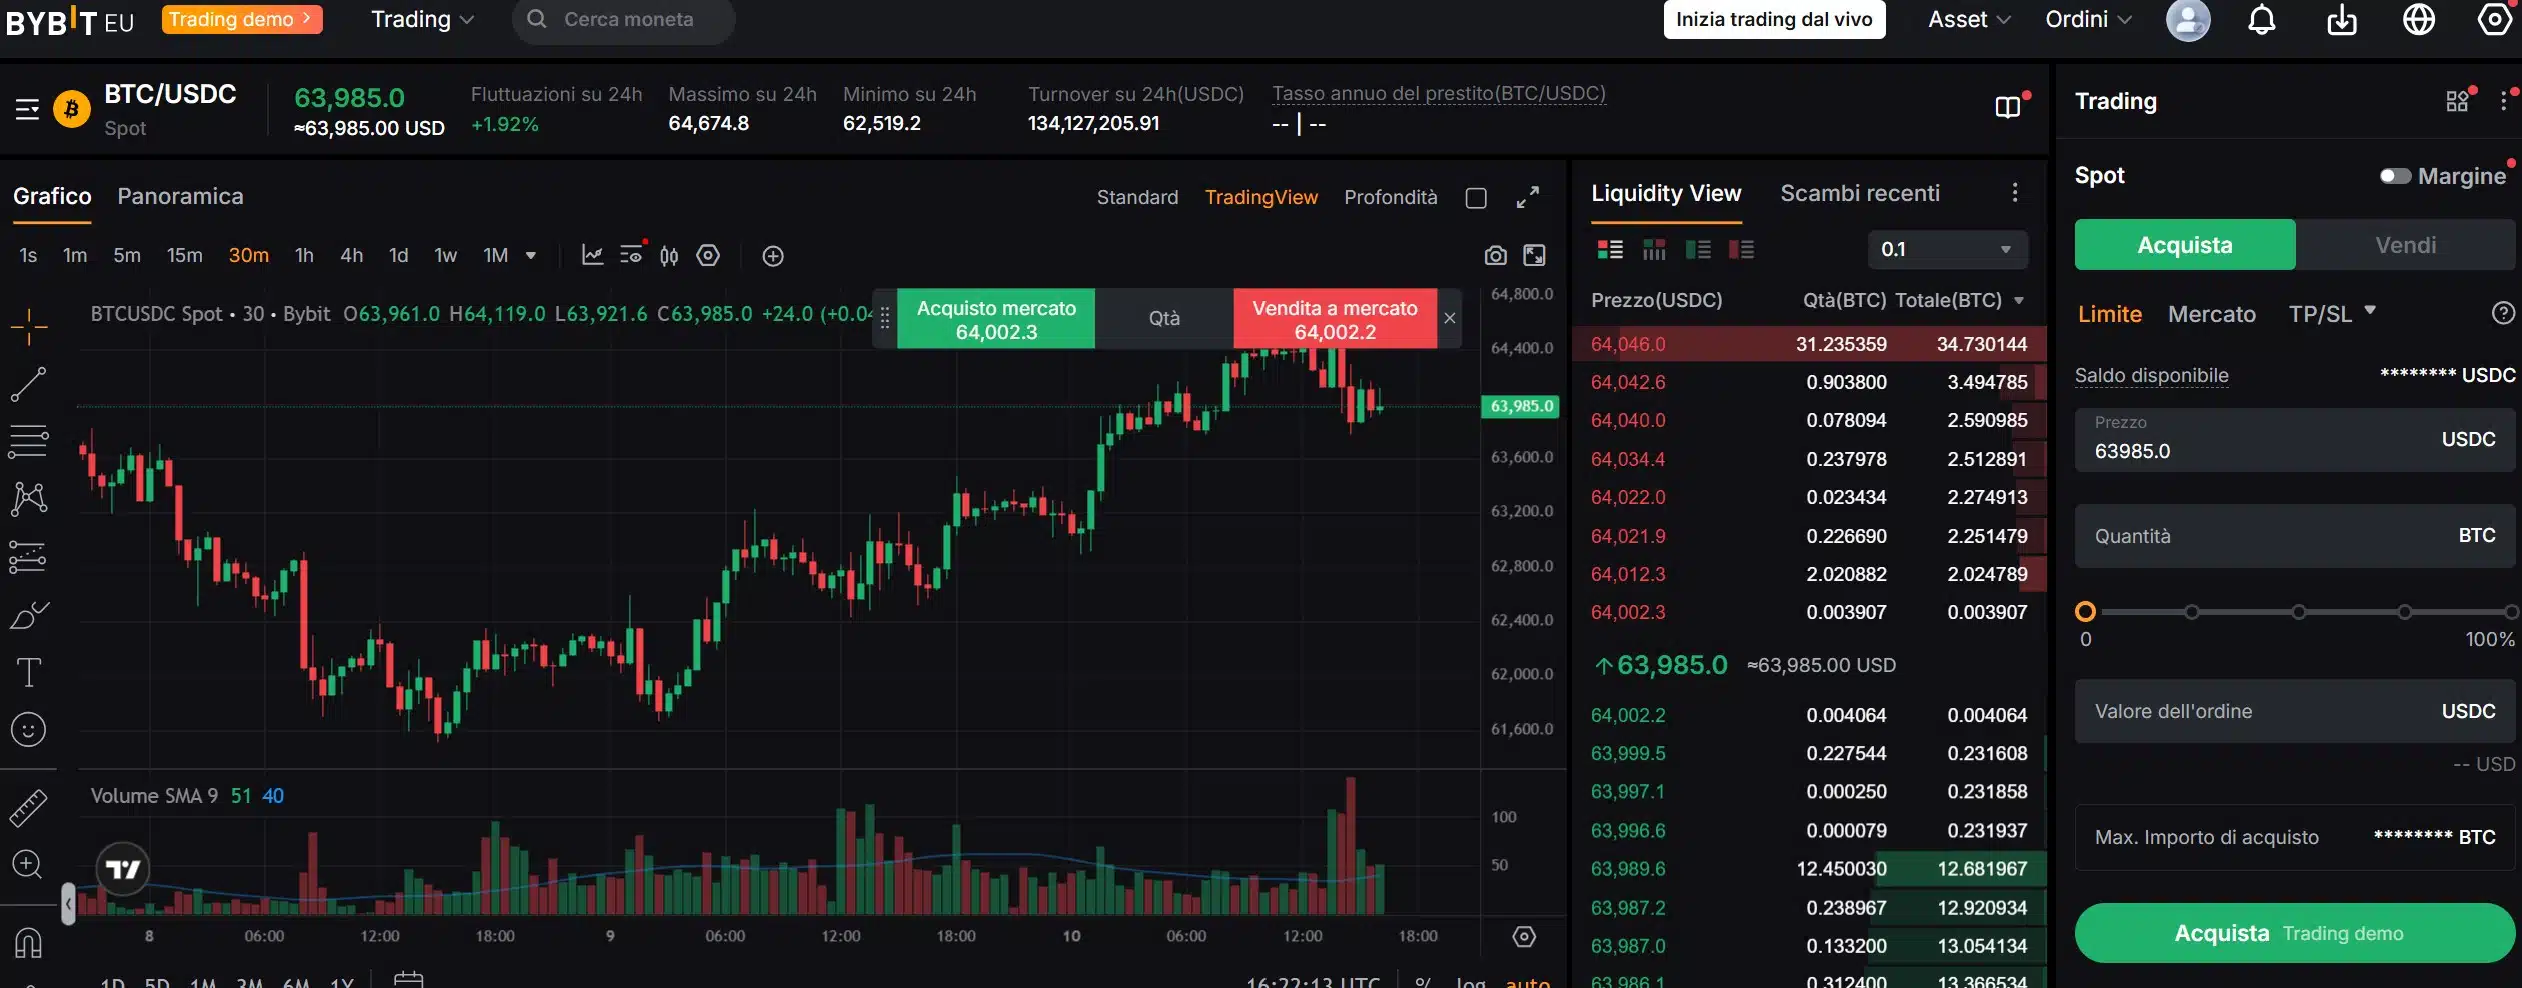Select the 1h timeframe

click(304, 256)
